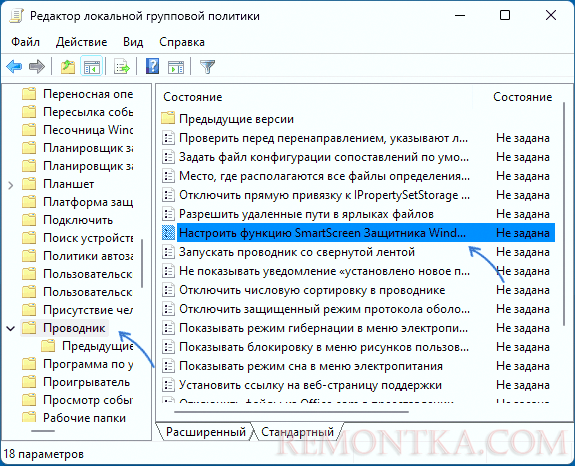This screenshot has height=466, width=575.
Task: Click the Back arrow toolbar icon
Action: pos(14,67)
